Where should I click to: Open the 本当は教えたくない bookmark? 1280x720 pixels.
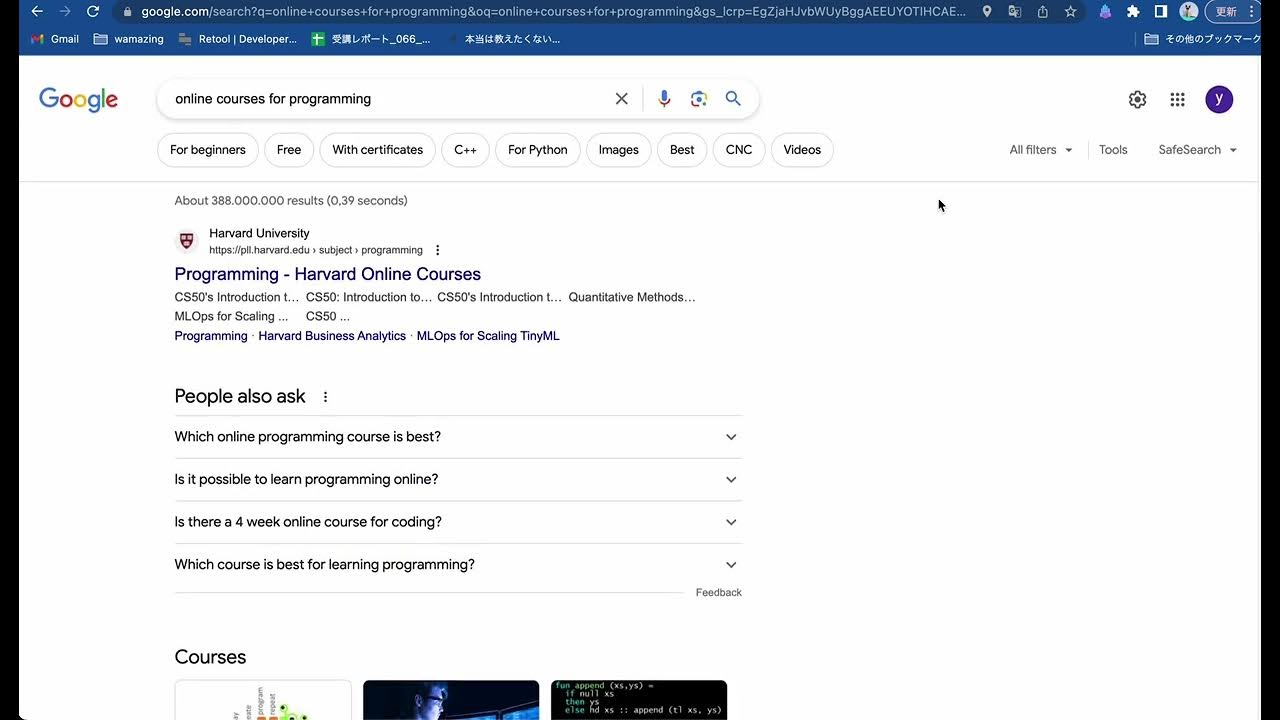(x=503, y=39)
